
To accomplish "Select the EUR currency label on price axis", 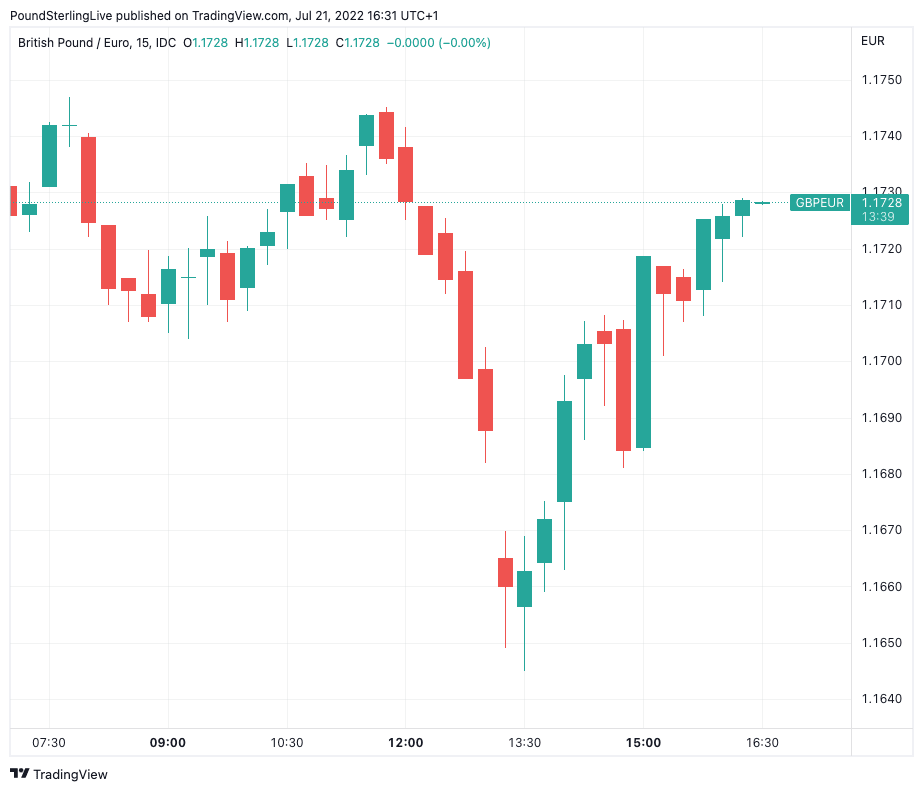I will 872,41.
